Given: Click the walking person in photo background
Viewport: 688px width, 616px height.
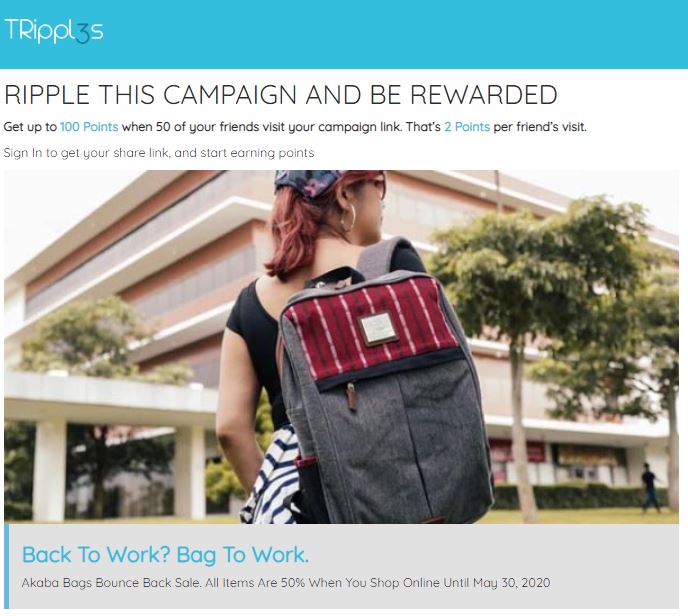Looking at the screenshot, I should click(649, 487).
